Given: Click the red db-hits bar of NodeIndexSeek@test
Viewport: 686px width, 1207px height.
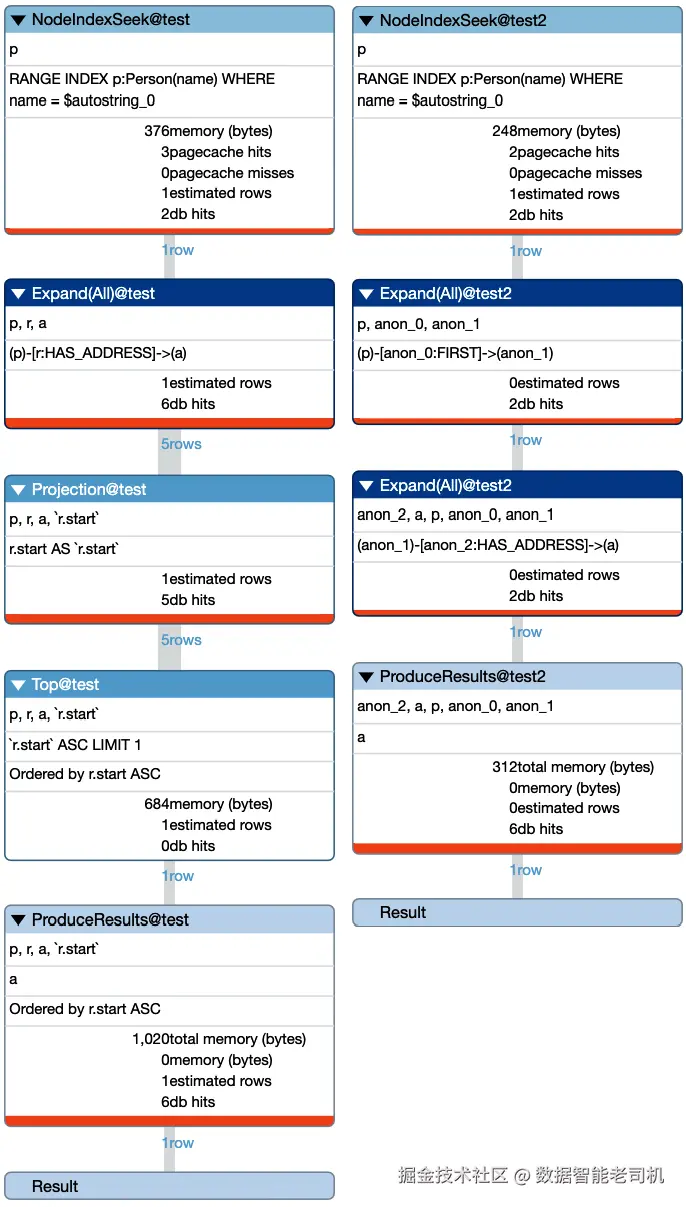Looking at the screenshot, I should [x=169, y=231].
